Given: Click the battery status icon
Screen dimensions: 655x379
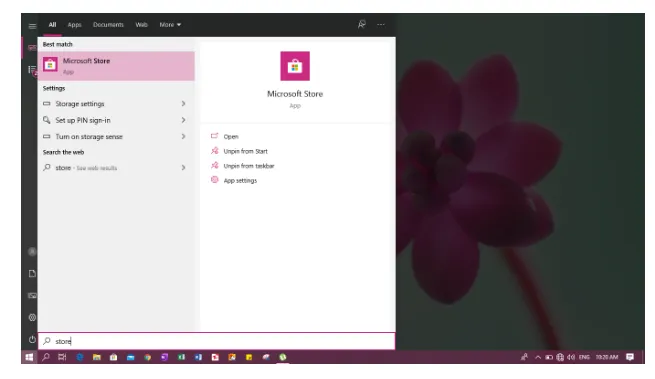Looking at the screenshot, I should pyautogui.click(x=549, y=357).
